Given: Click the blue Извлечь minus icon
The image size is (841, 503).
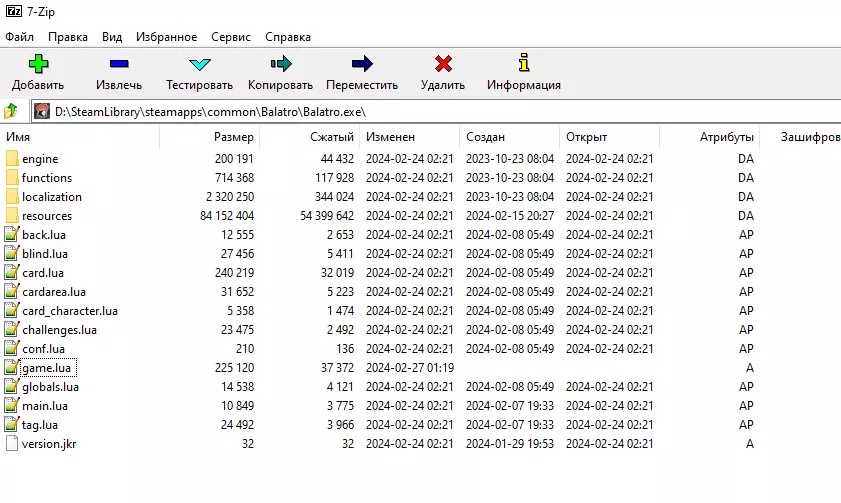Looking at the screenshot, I should [119, 64].
